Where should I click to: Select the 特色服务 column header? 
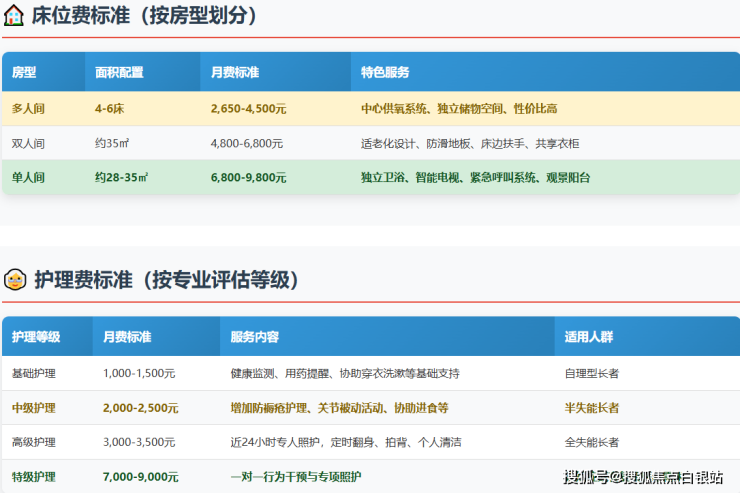point(385,73)
